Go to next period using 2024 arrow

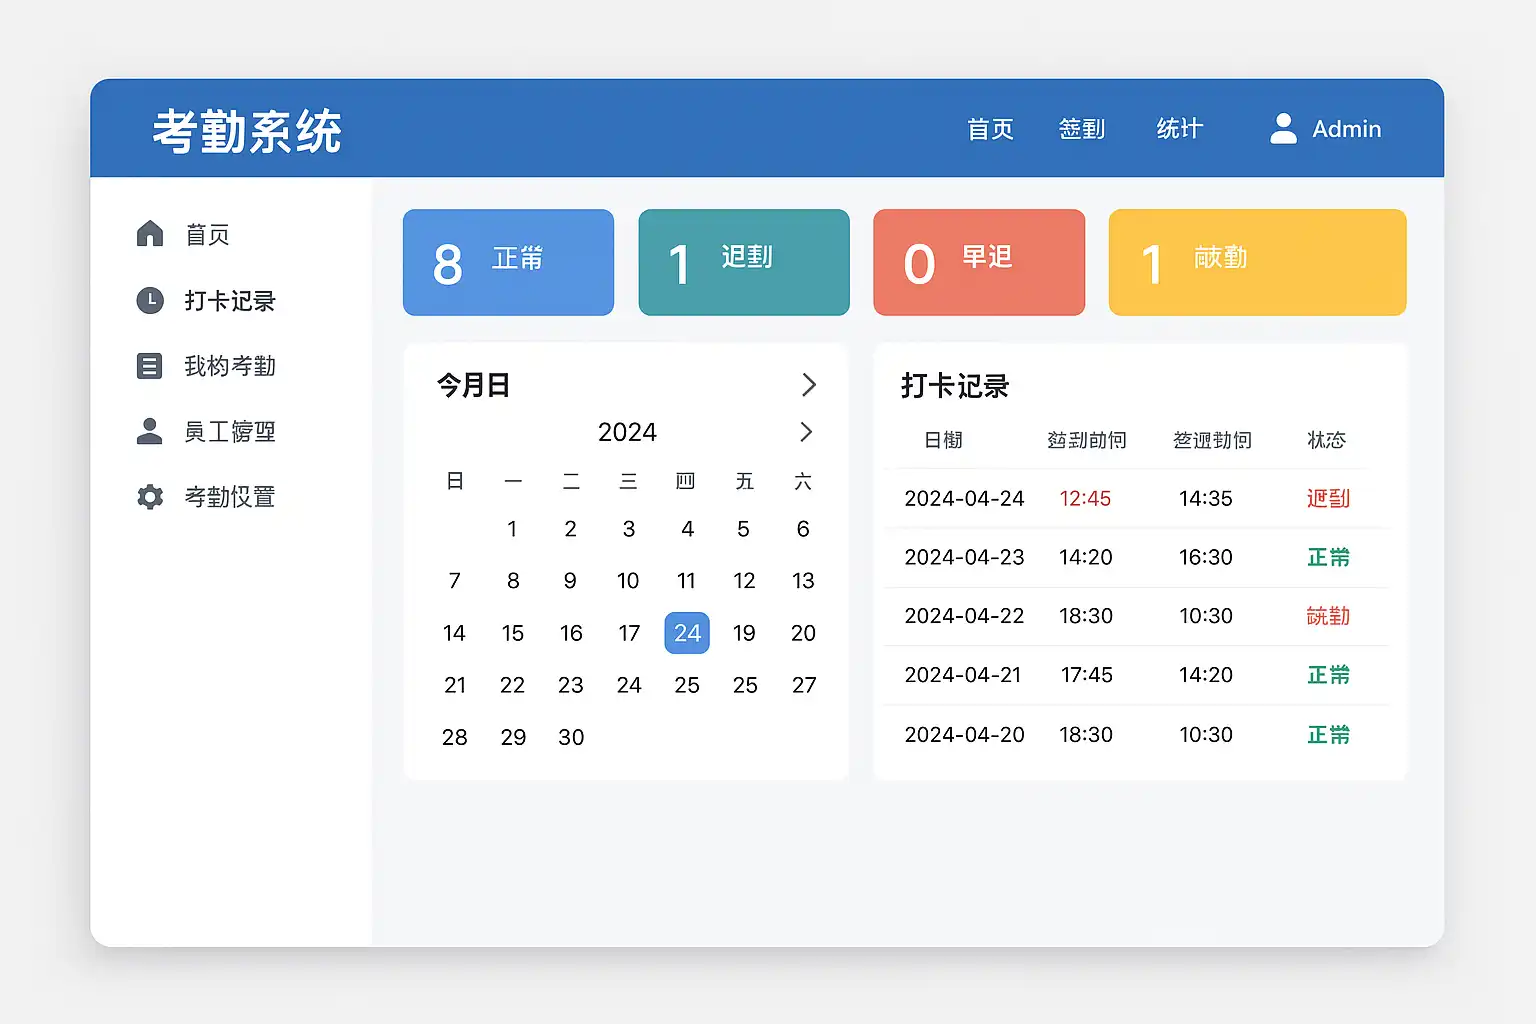tap(806, 432)
